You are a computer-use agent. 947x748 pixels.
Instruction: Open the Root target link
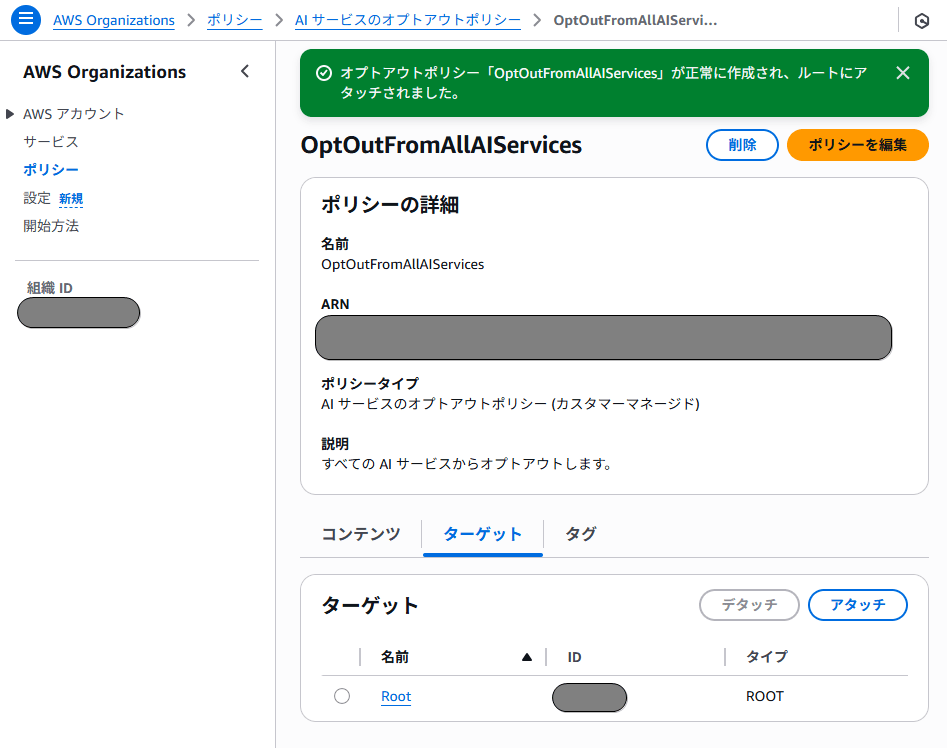click(x=396, y=697)
